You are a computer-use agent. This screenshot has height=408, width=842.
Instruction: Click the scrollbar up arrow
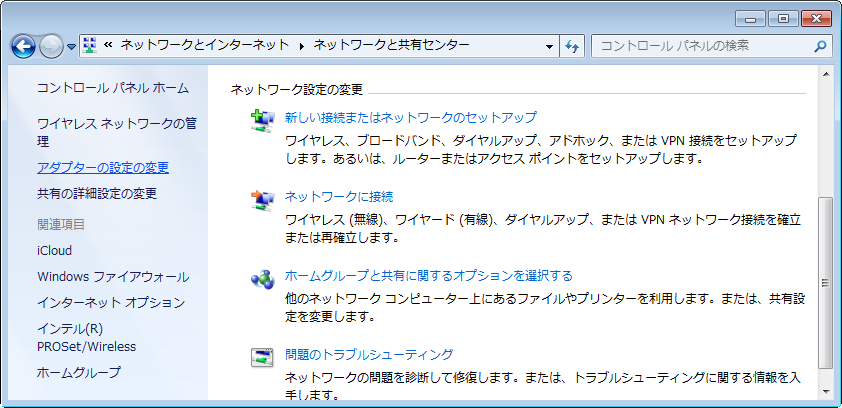(826, 75)
